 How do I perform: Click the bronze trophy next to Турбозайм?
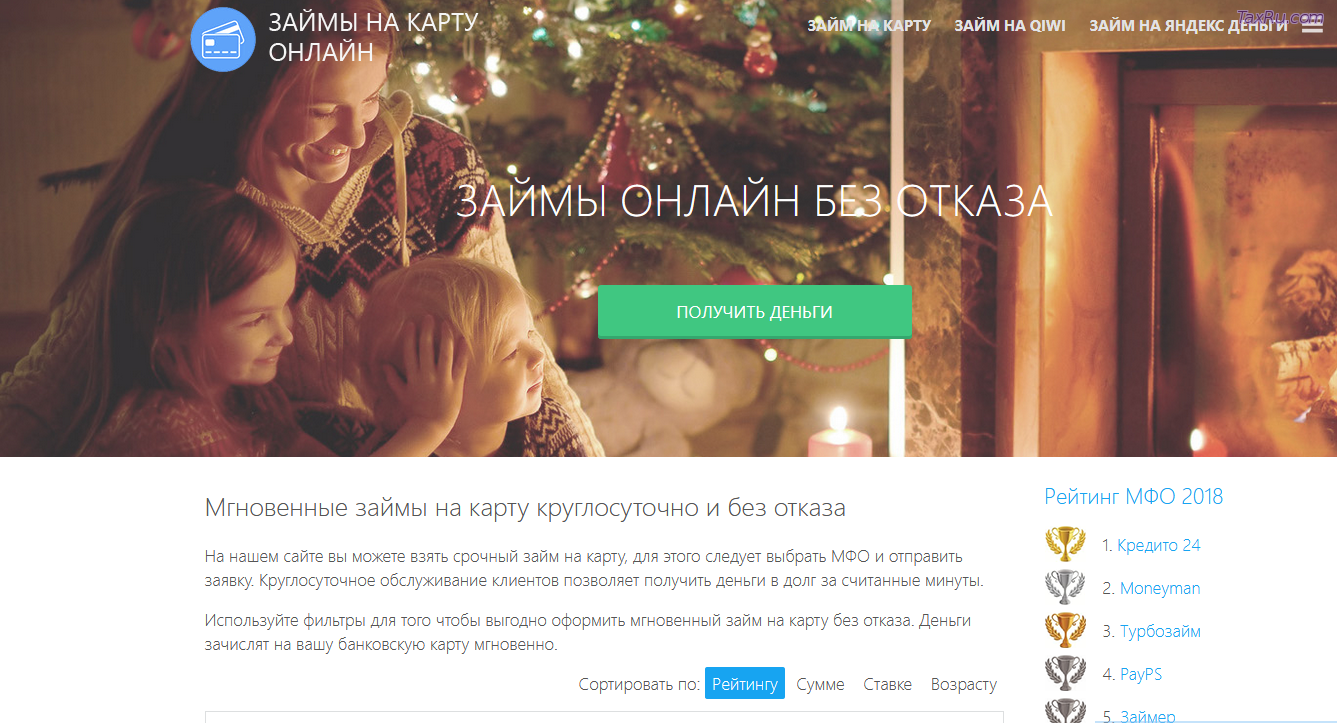coord(1065,630)
